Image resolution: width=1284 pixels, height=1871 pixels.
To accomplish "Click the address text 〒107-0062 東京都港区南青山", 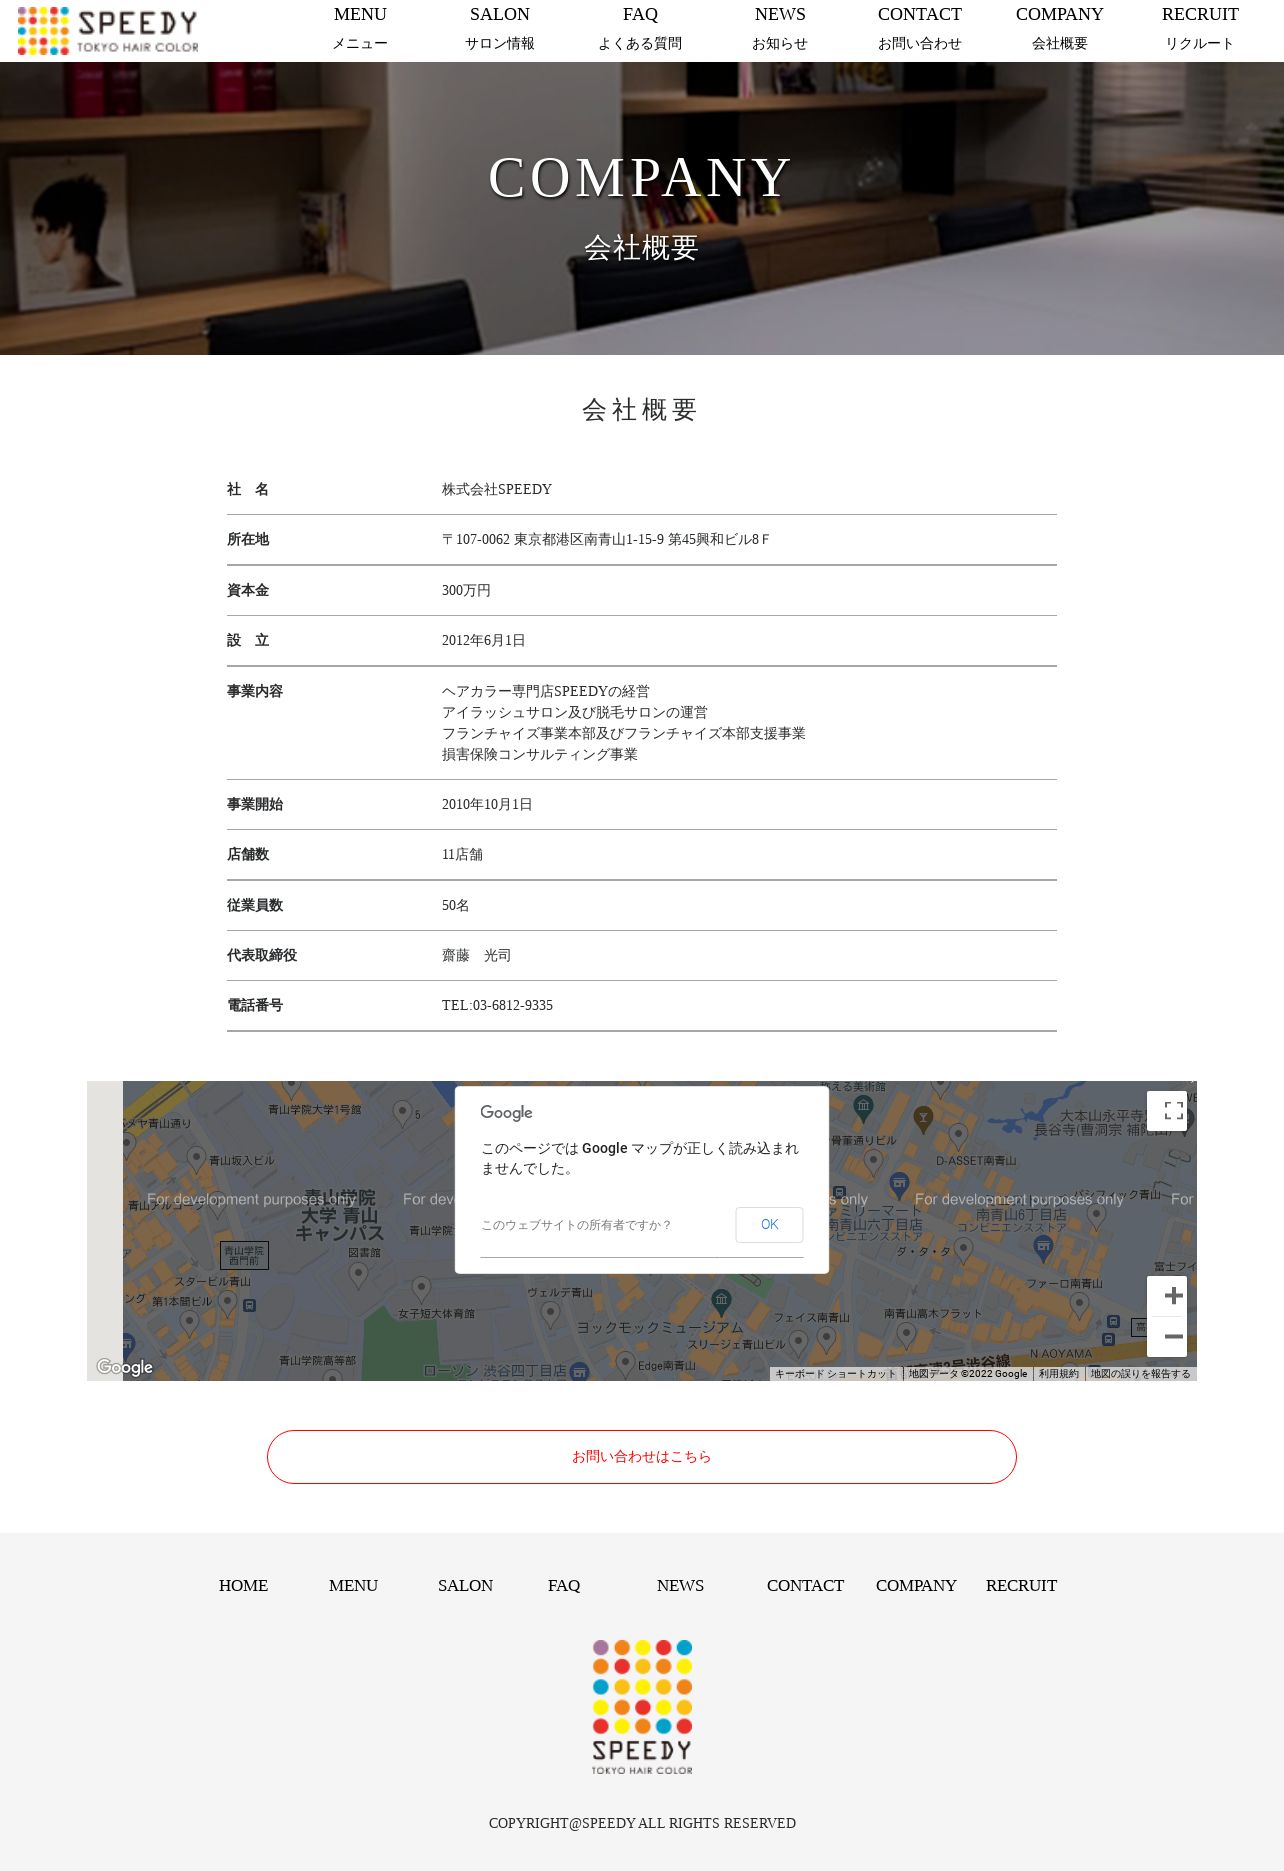I will tap(605, 539).
